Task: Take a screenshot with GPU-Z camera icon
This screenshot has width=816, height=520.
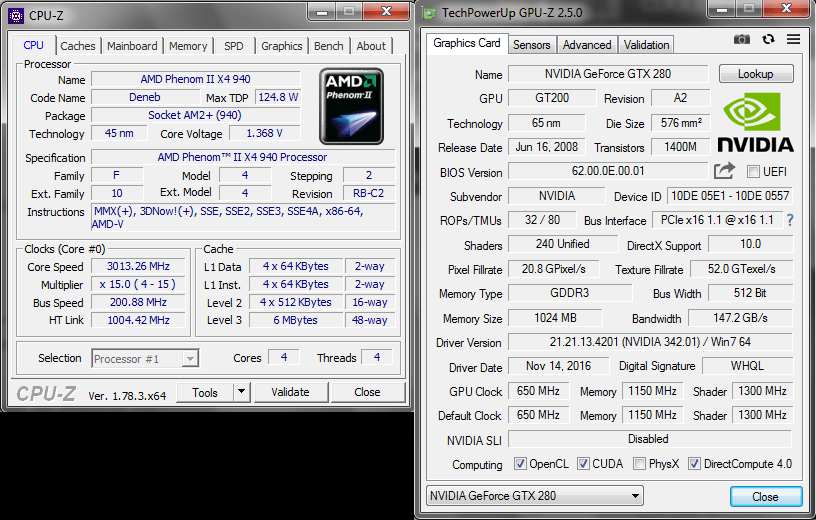Action: 742,40
